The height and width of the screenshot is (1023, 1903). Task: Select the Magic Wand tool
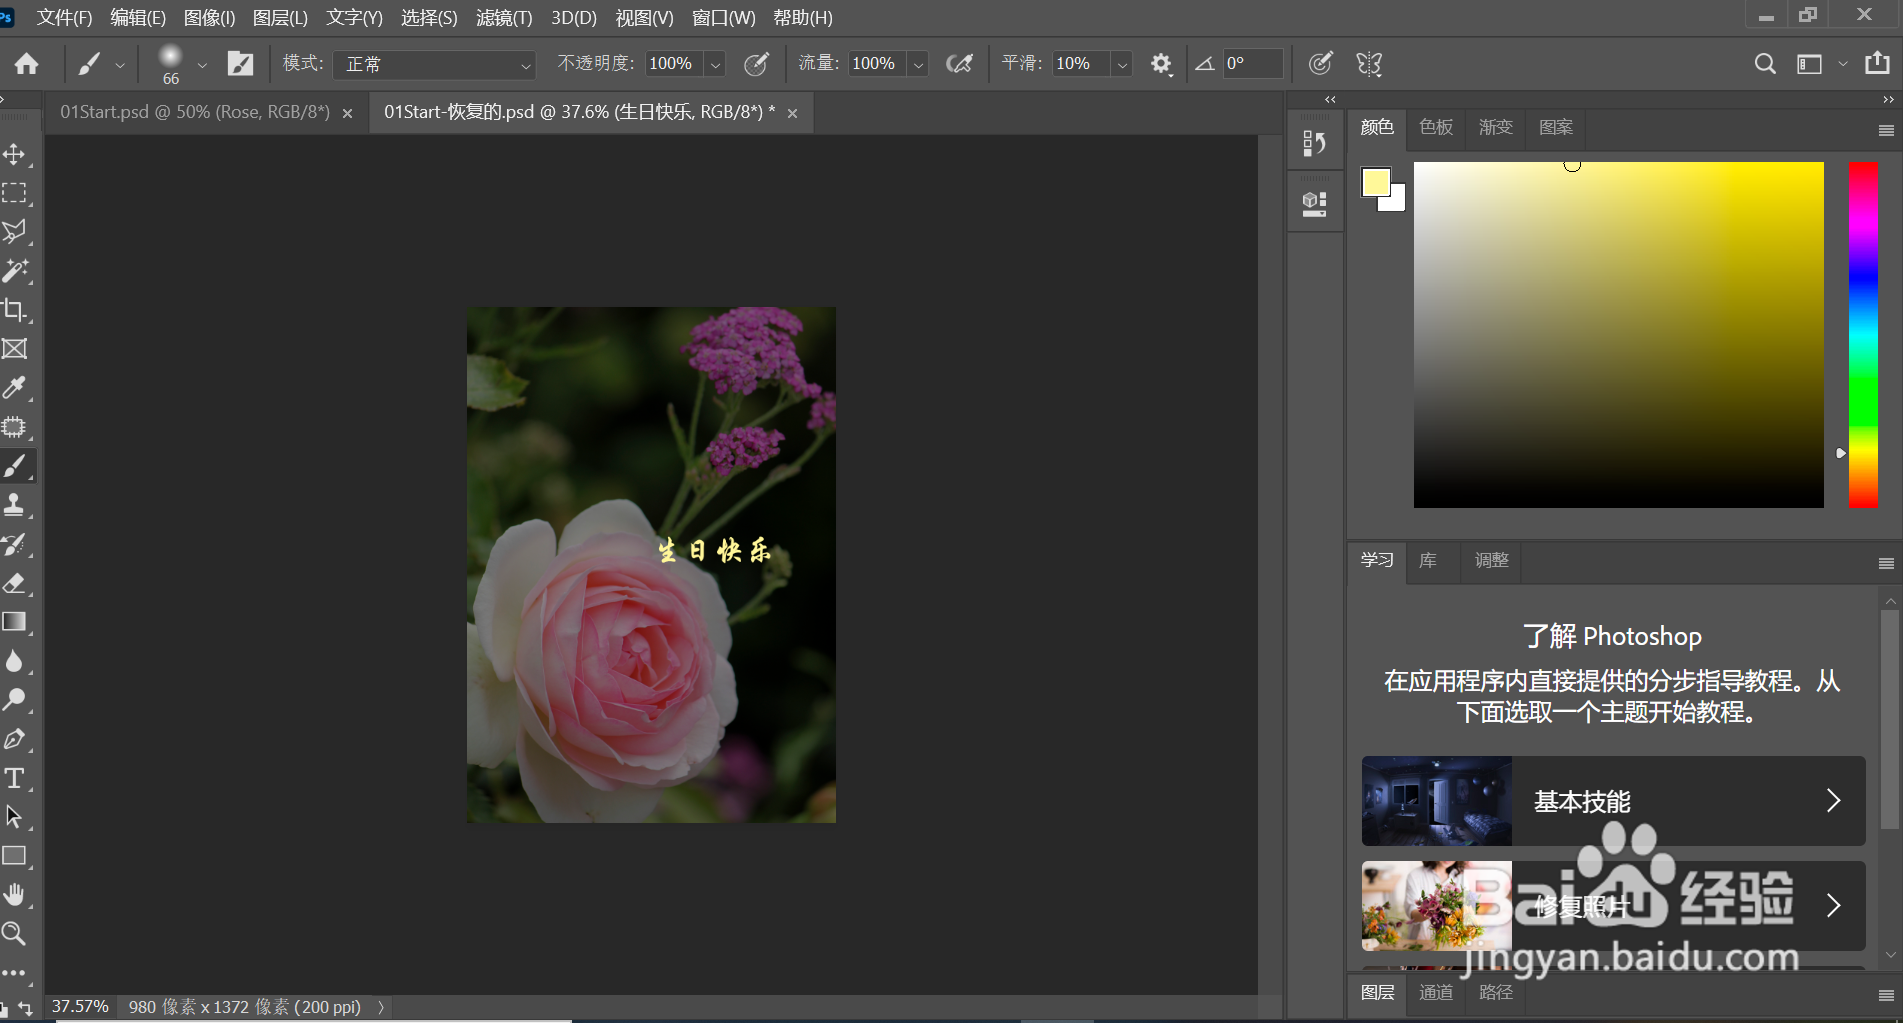[14, 271]
